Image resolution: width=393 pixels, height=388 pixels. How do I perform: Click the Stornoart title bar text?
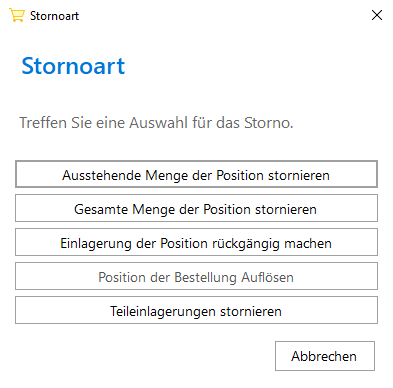[54, 16]
